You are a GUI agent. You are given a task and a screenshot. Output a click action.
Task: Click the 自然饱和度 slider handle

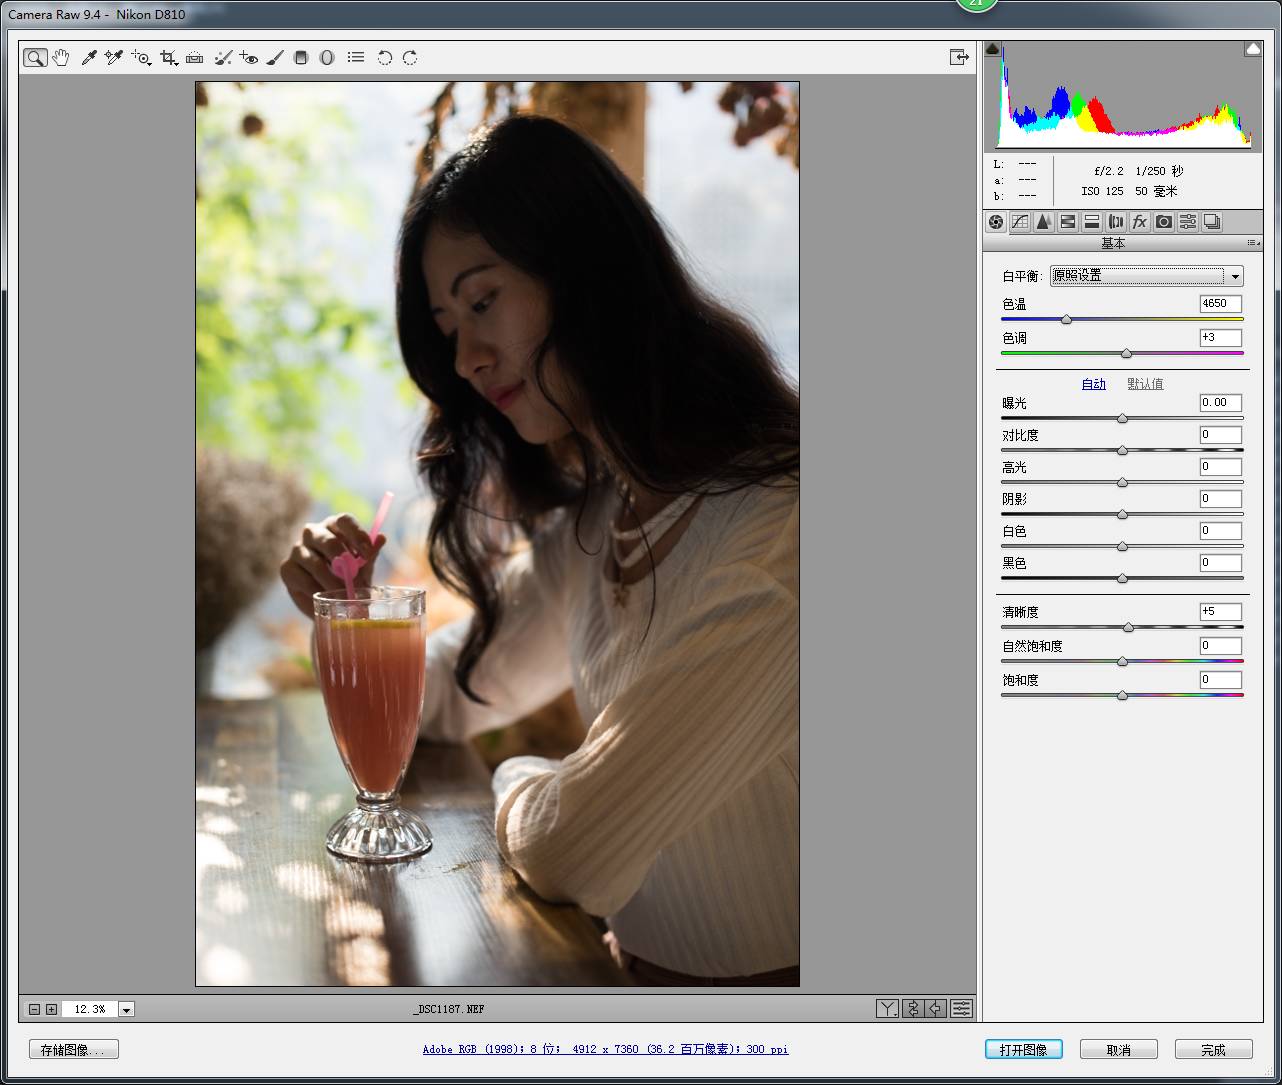click(x=1122, y=661)
